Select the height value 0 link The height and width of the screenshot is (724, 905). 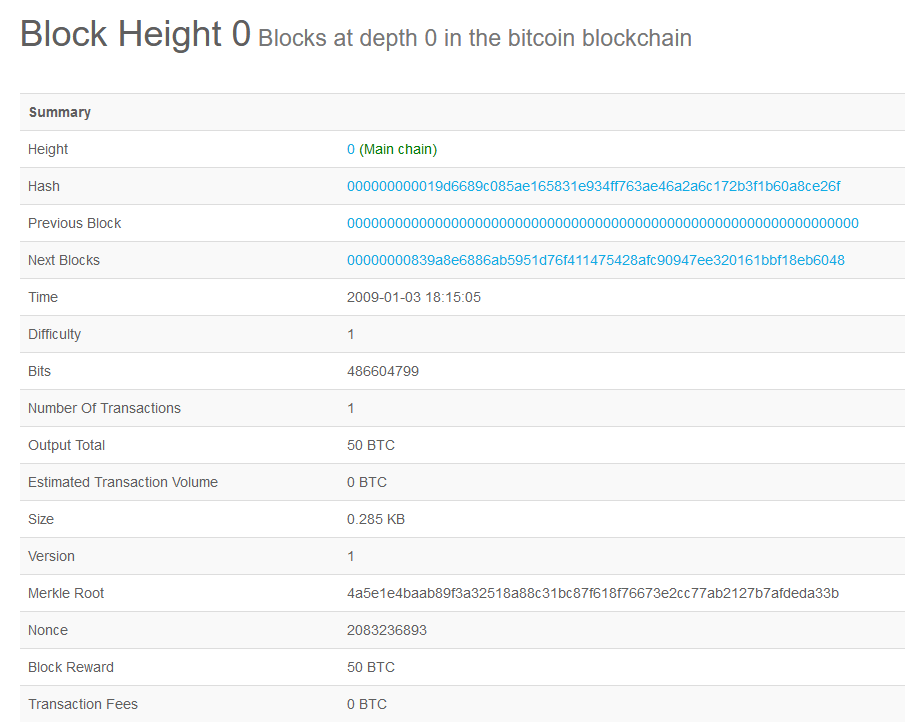click(x=348, y=148)
